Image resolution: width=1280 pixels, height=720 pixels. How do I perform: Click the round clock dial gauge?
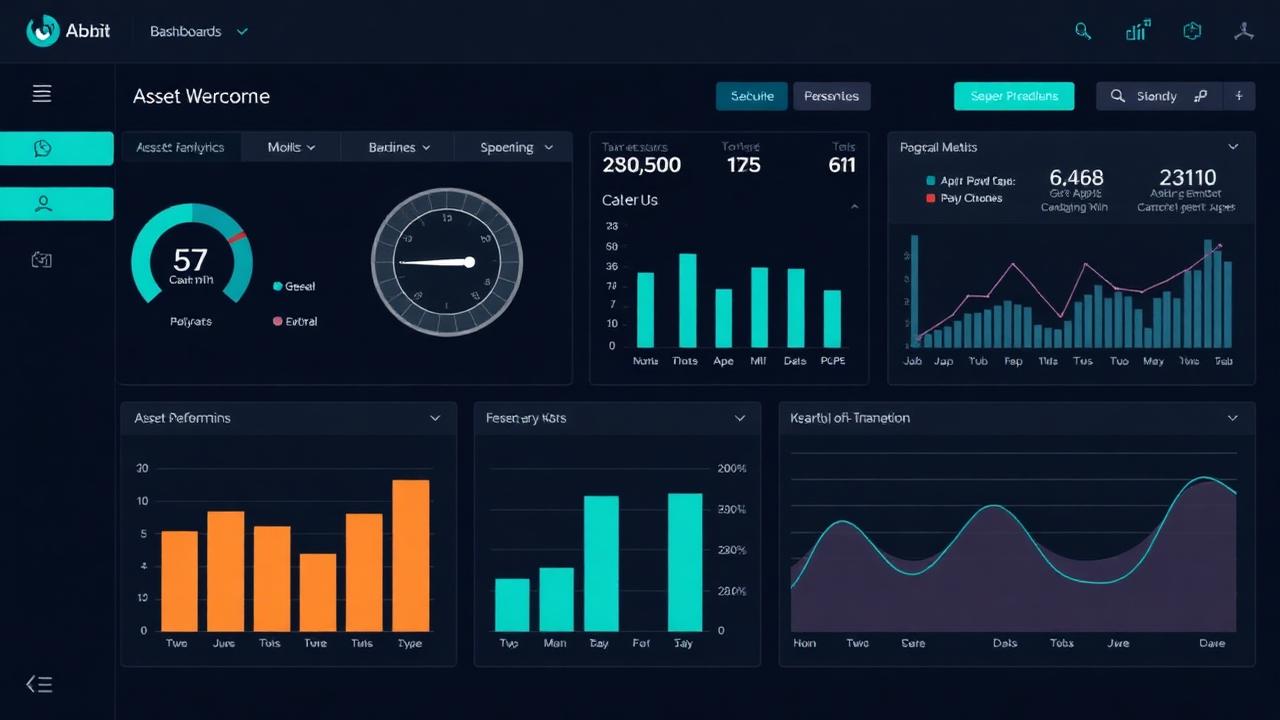pos(447,262)
